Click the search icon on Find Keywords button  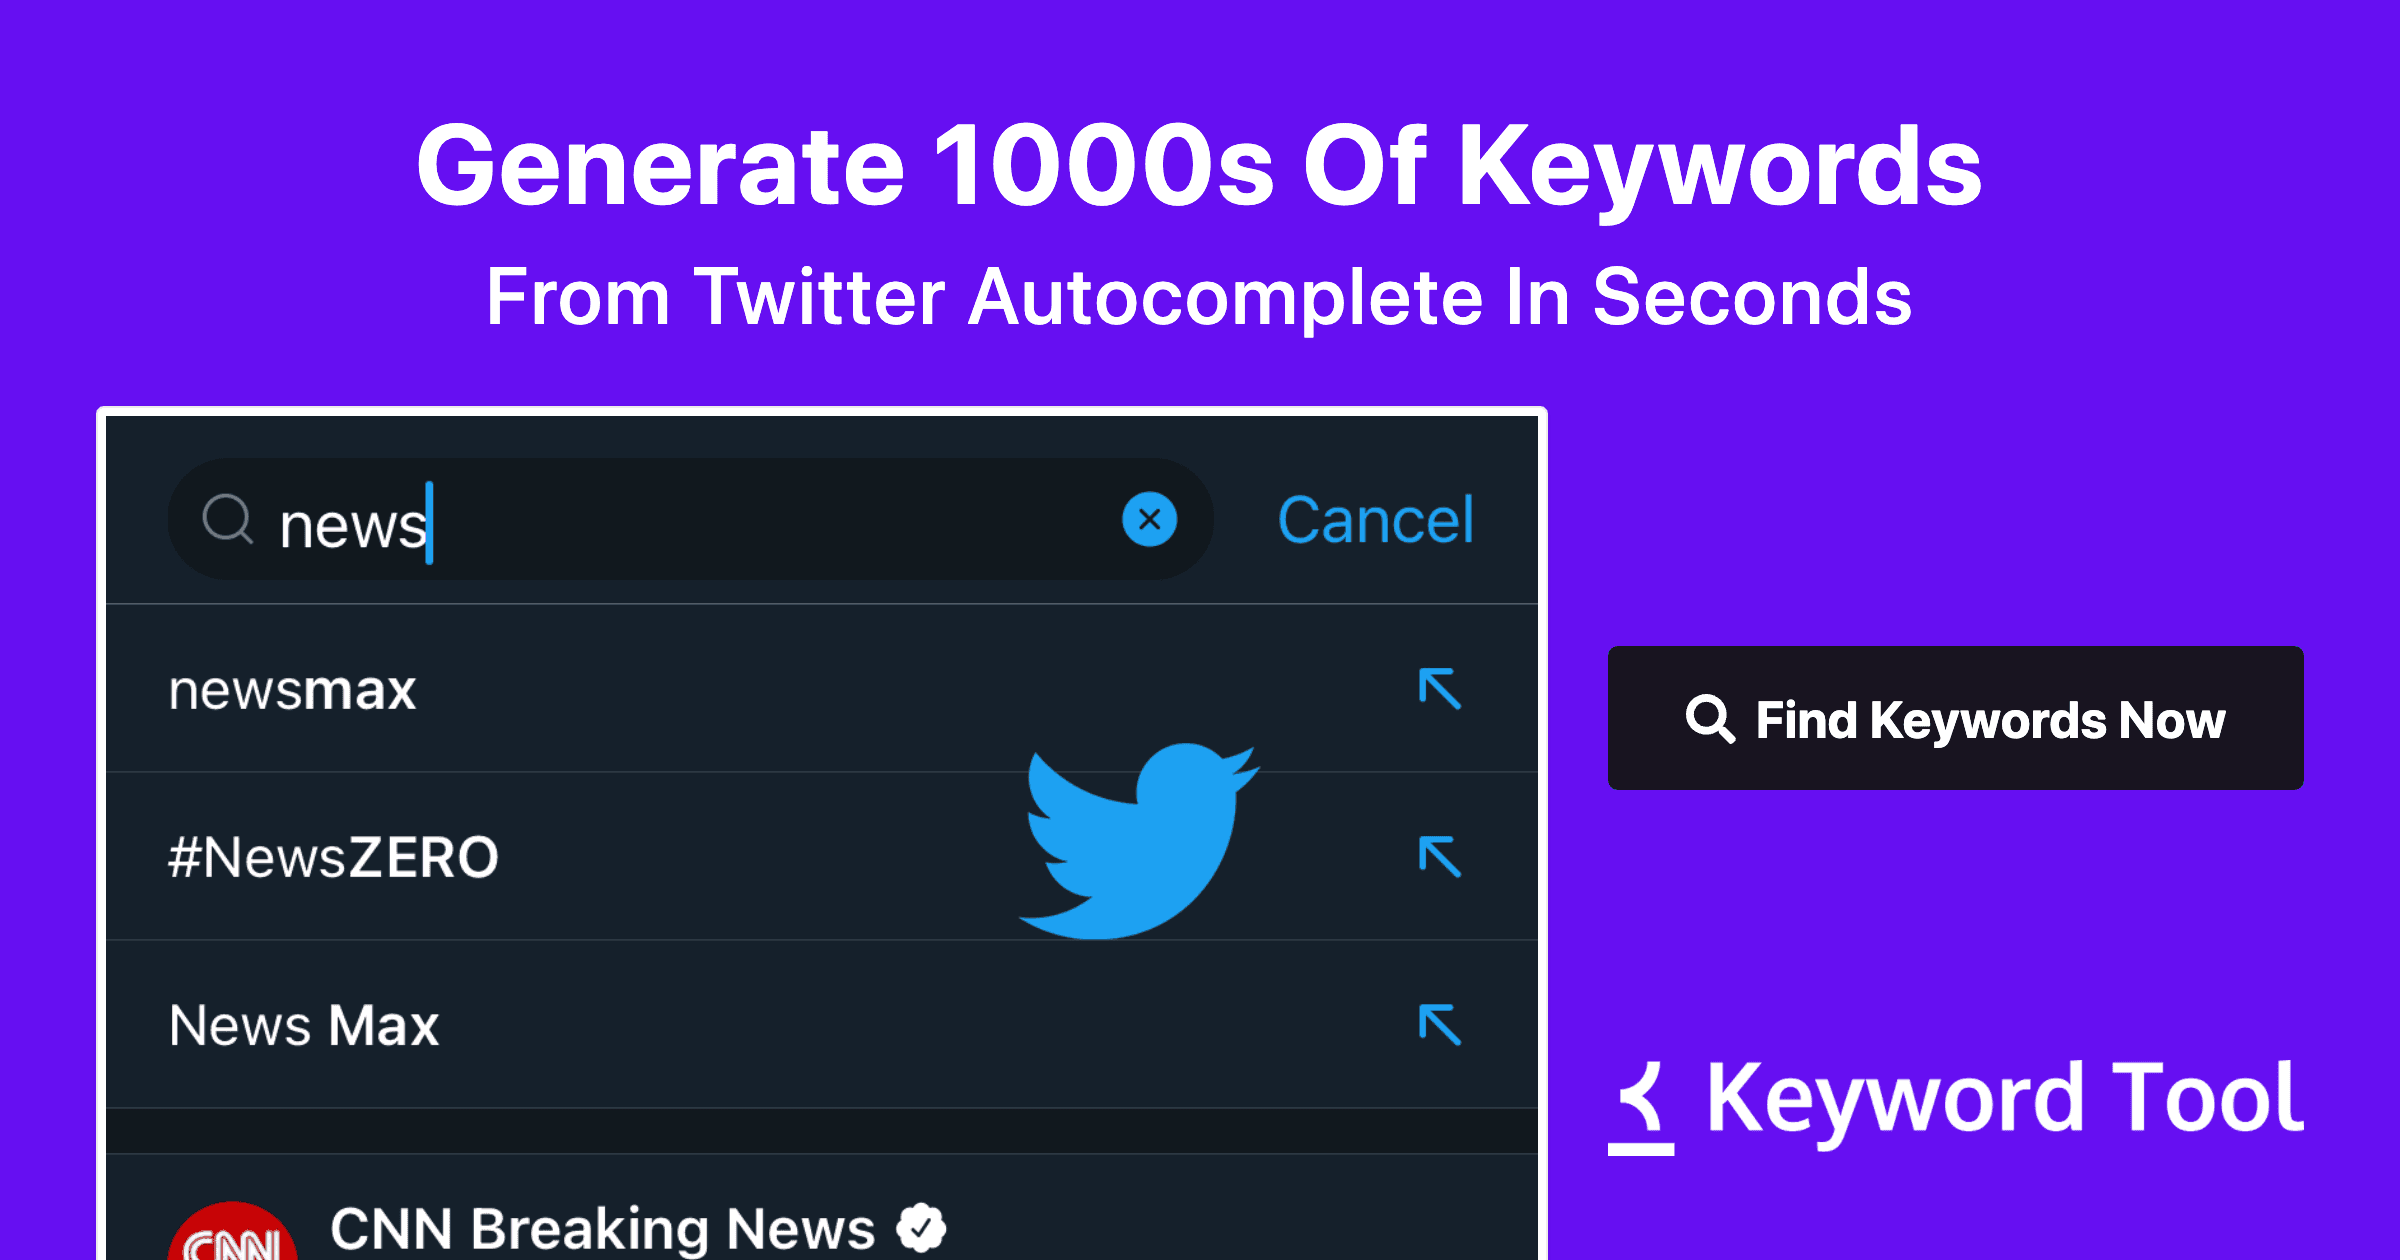pos(1709,719)
